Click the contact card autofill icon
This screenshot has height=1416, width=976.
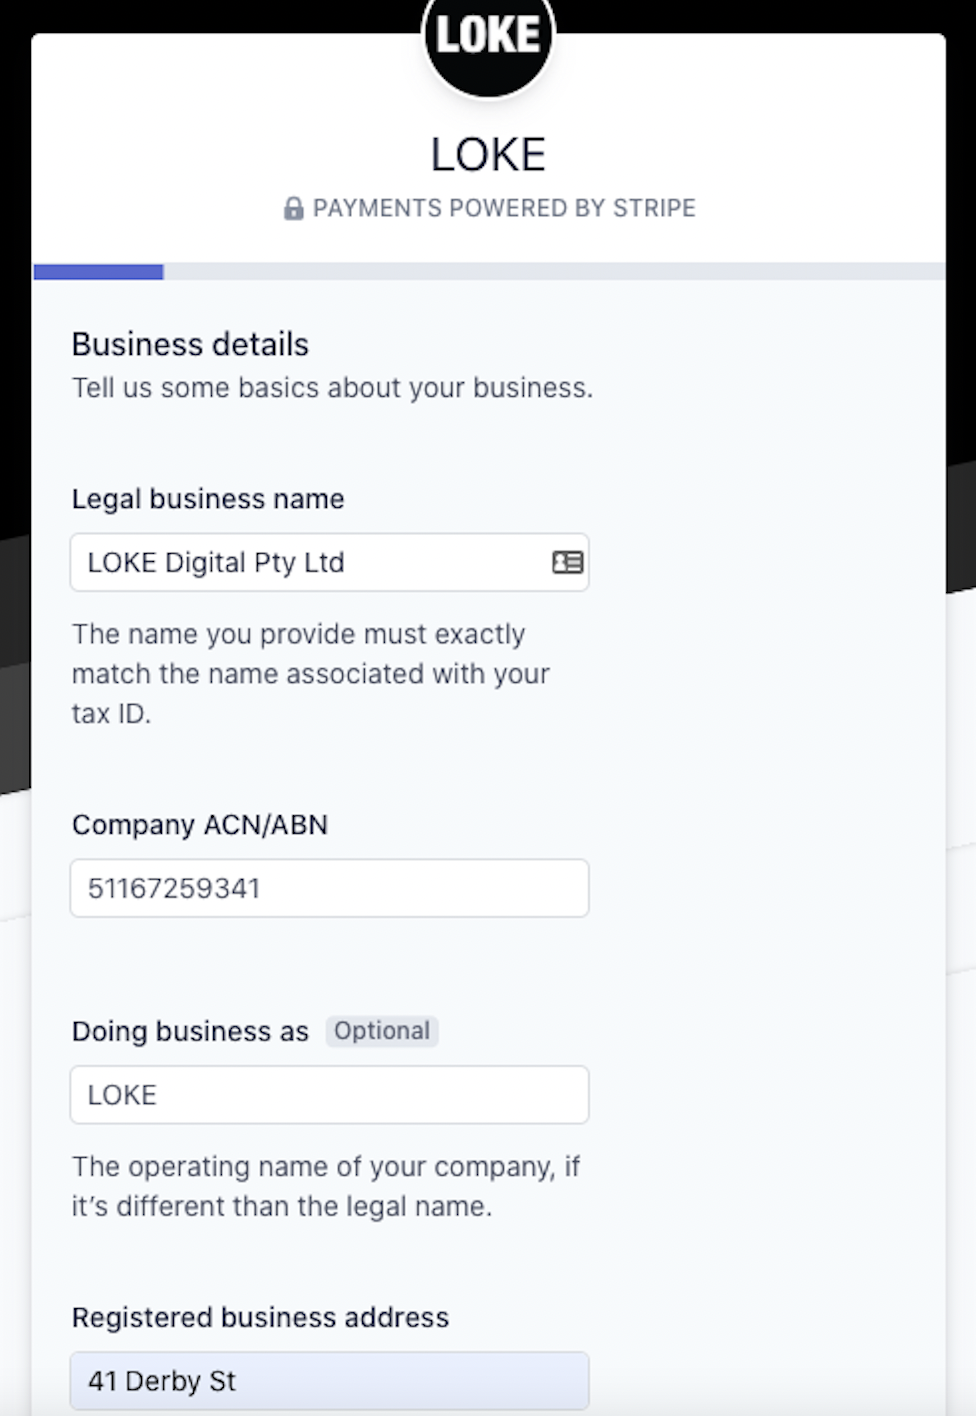tap(567, 562)
